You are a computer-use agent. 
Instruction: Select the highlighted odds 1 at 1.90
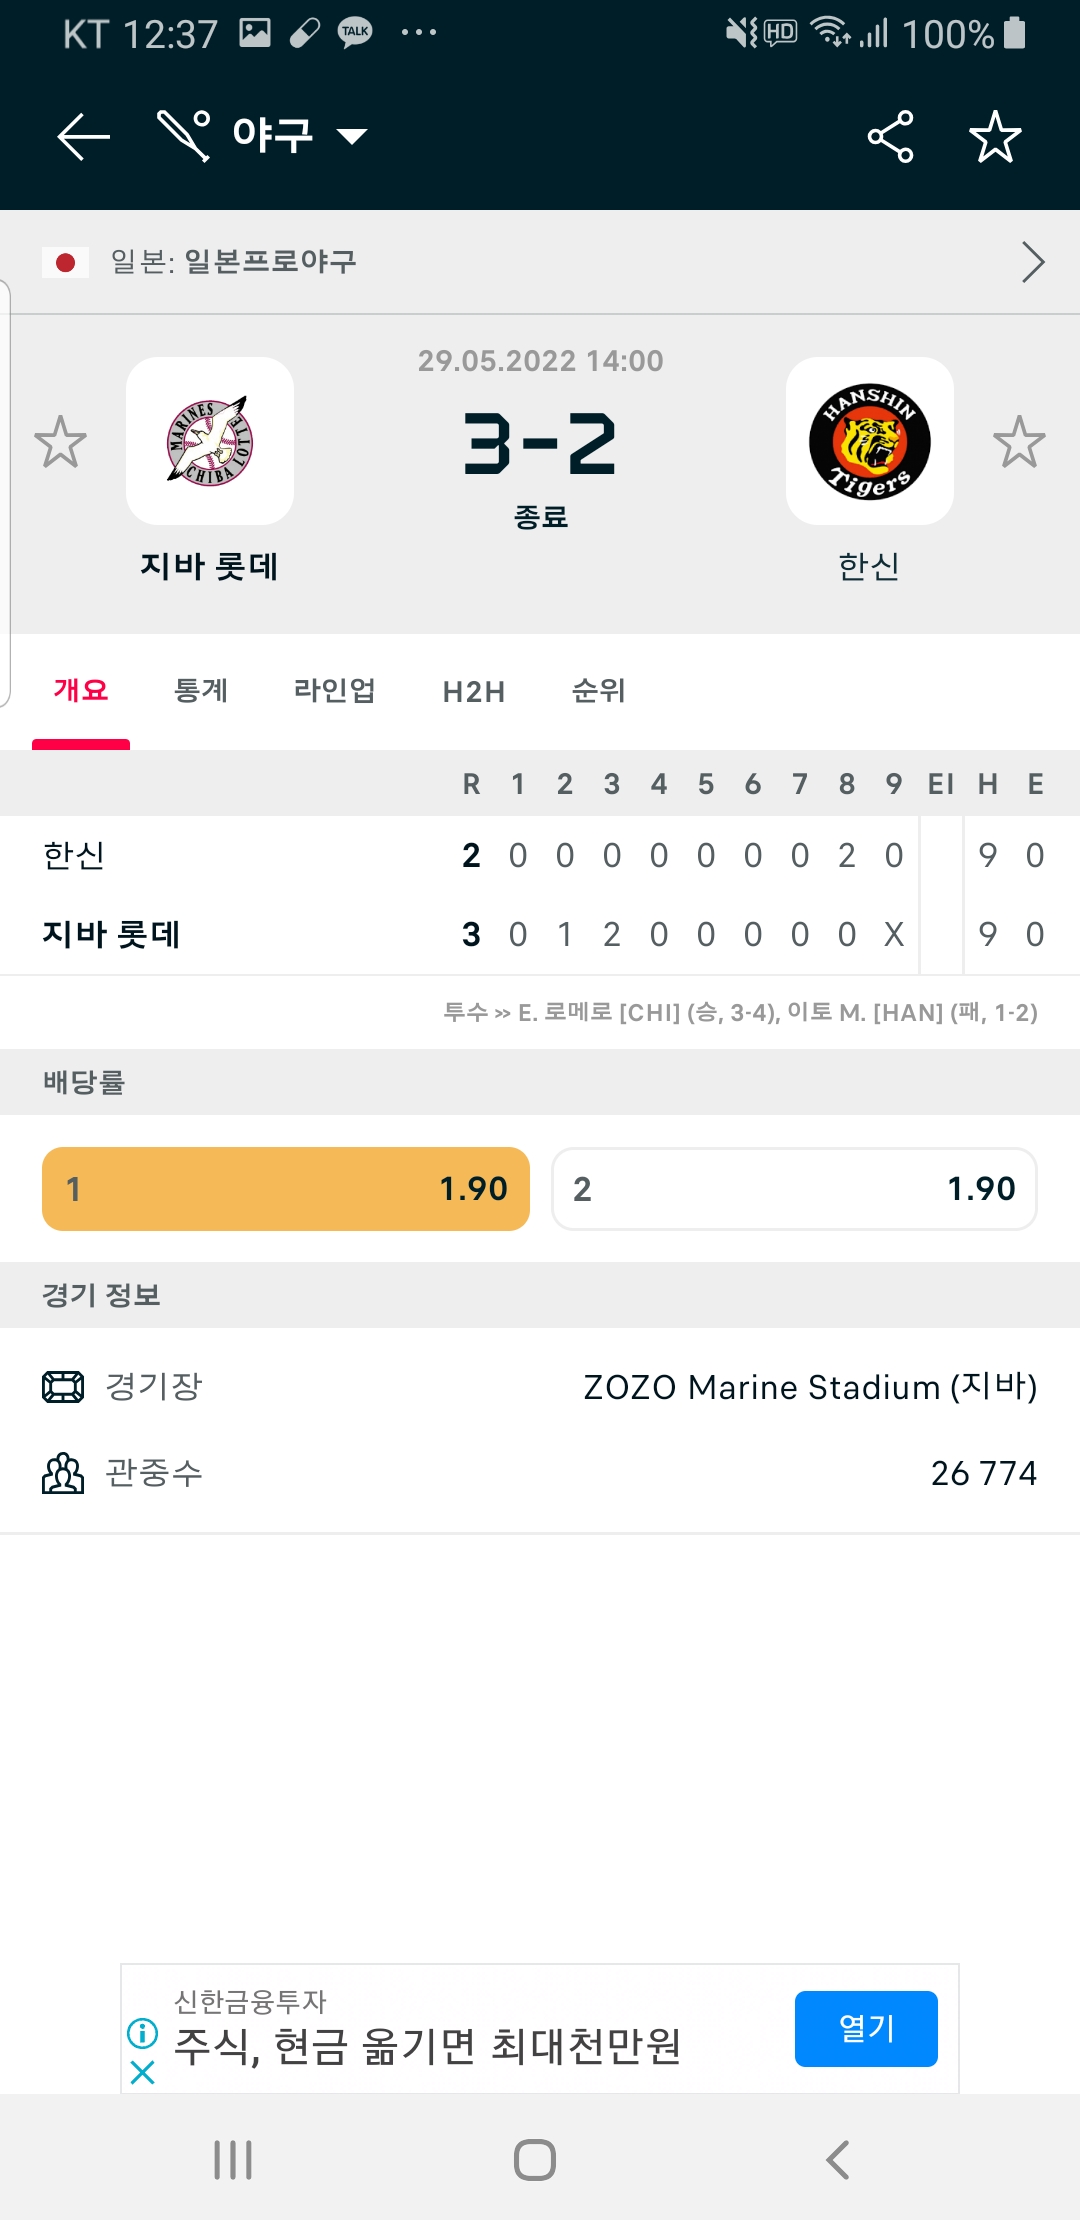[x=286, y=1189]
